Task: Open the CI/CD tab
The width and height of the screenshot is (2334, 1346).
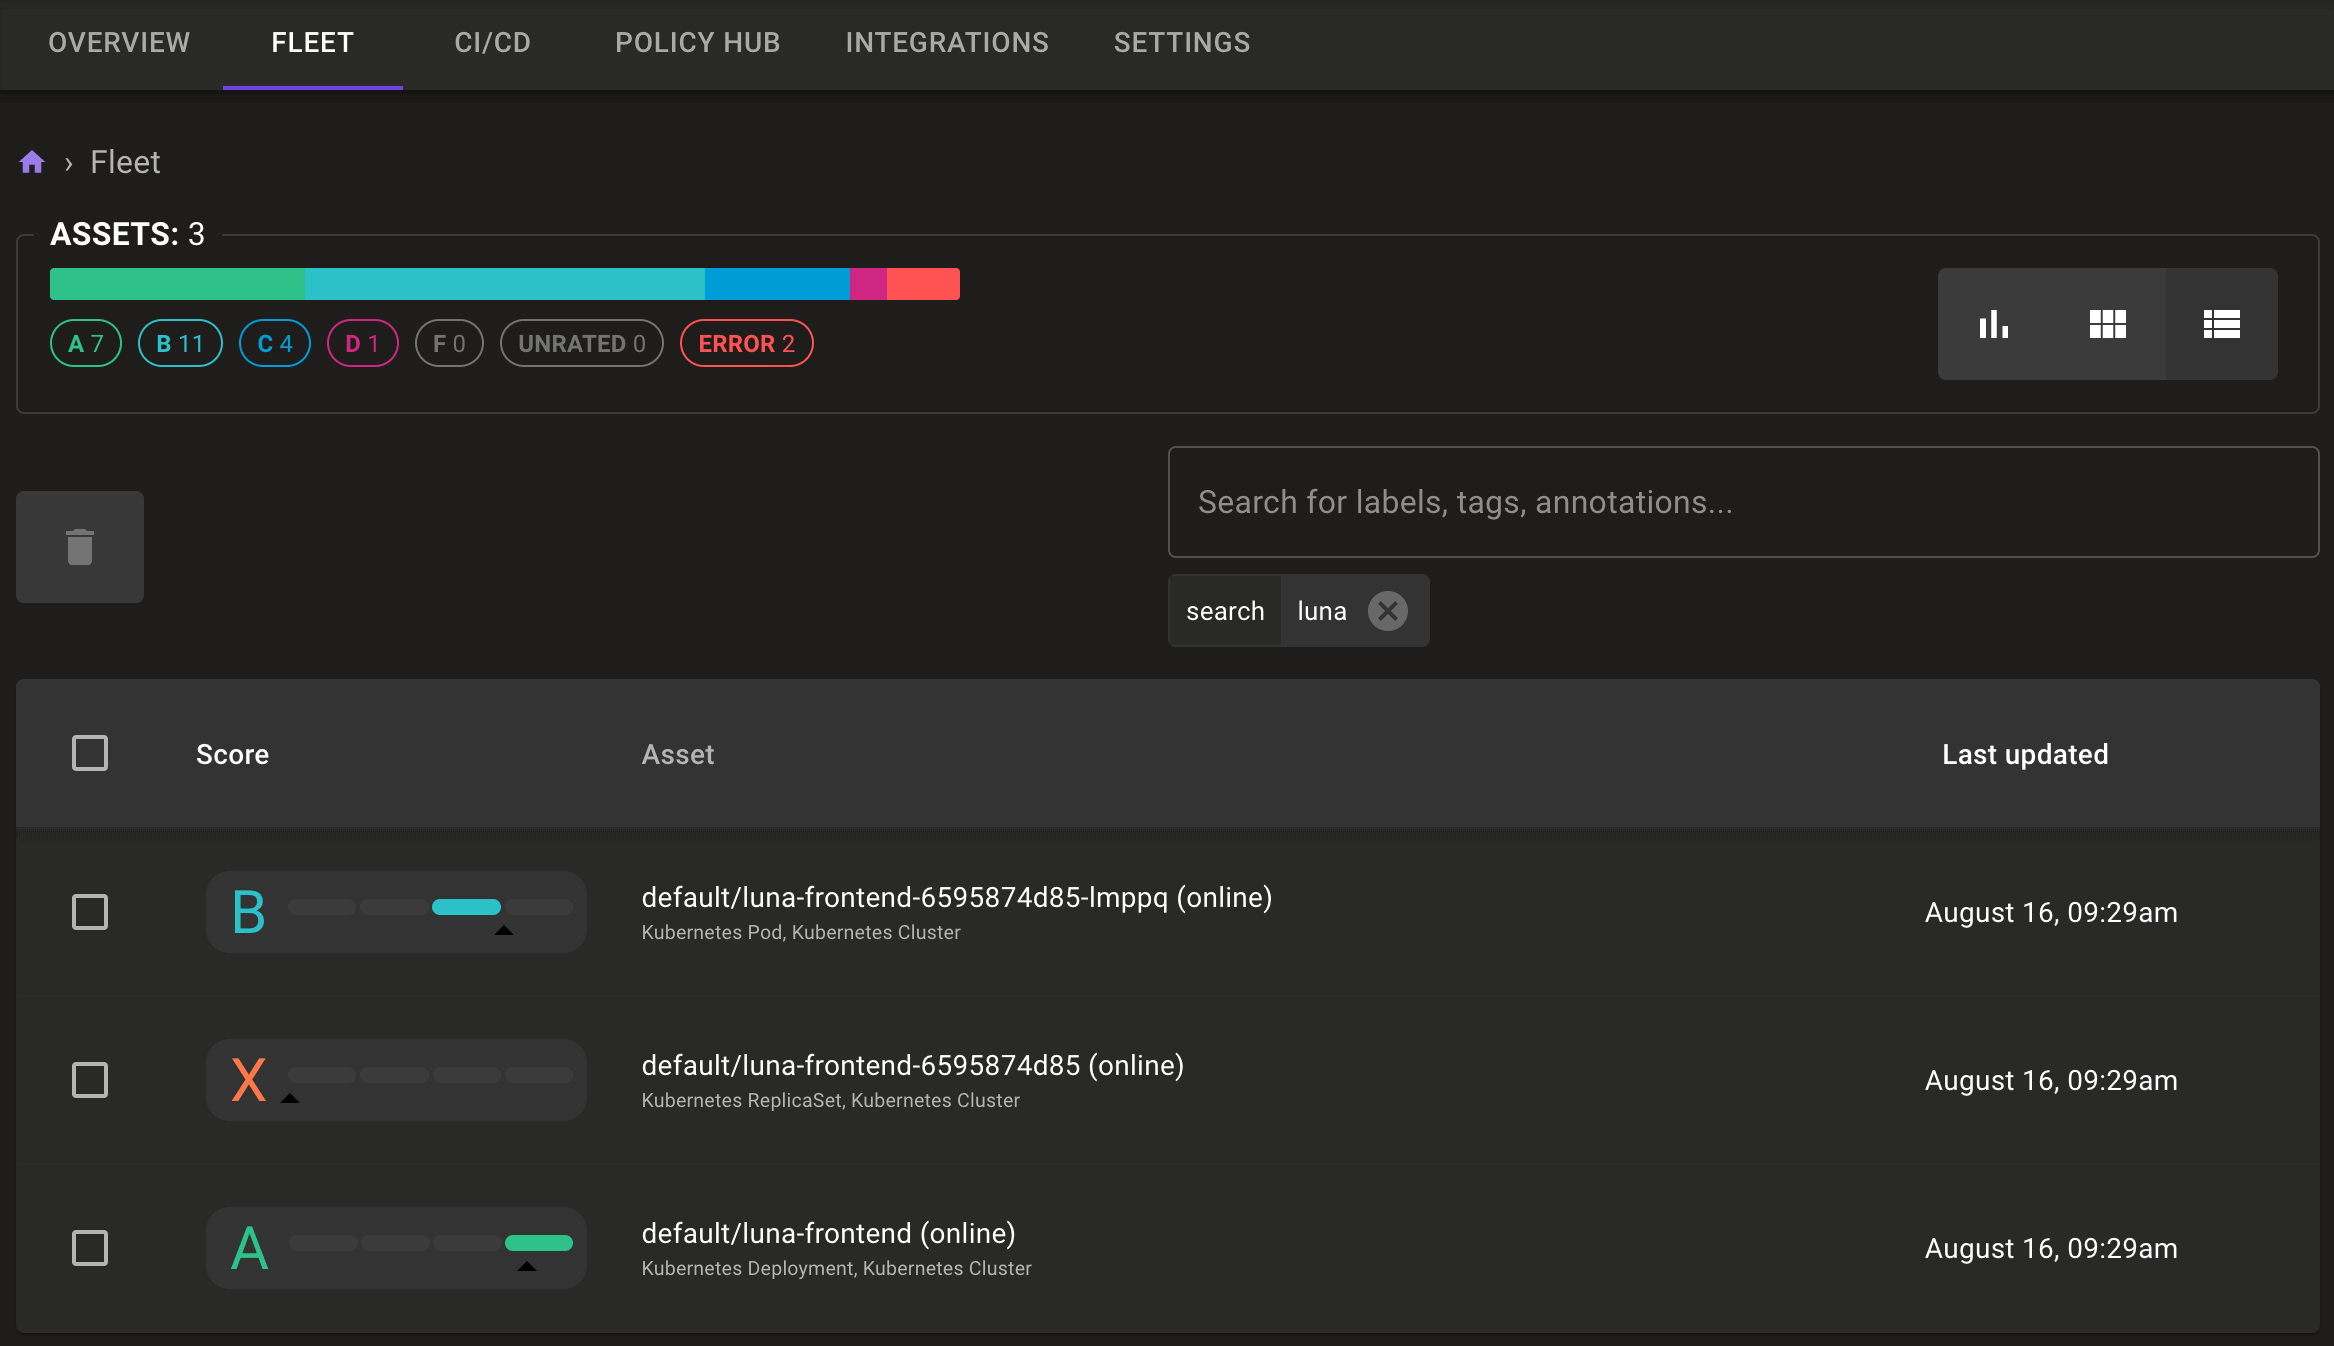Action: 492,43
